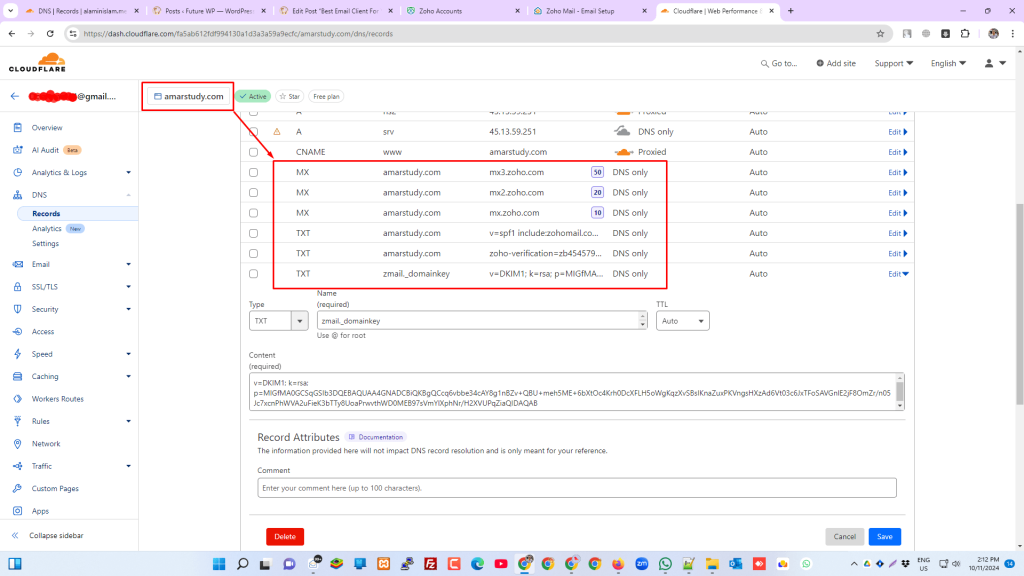1024x576 pixels.
Task: Open DNS Settings sidebar item
Action: [45, 244]
